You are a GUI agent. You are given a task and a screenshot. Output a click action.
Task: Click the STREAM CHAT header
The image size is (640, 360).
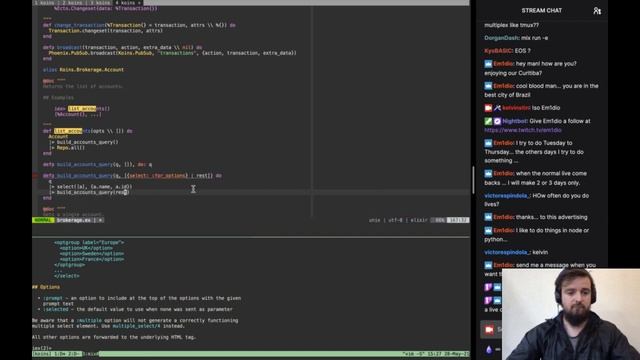pyautogui.click(x=541, y=11)
